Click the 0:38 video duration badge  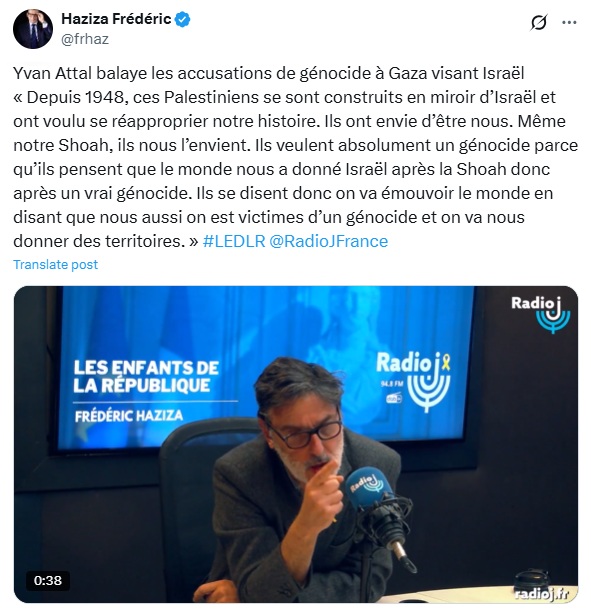point(48,581)
